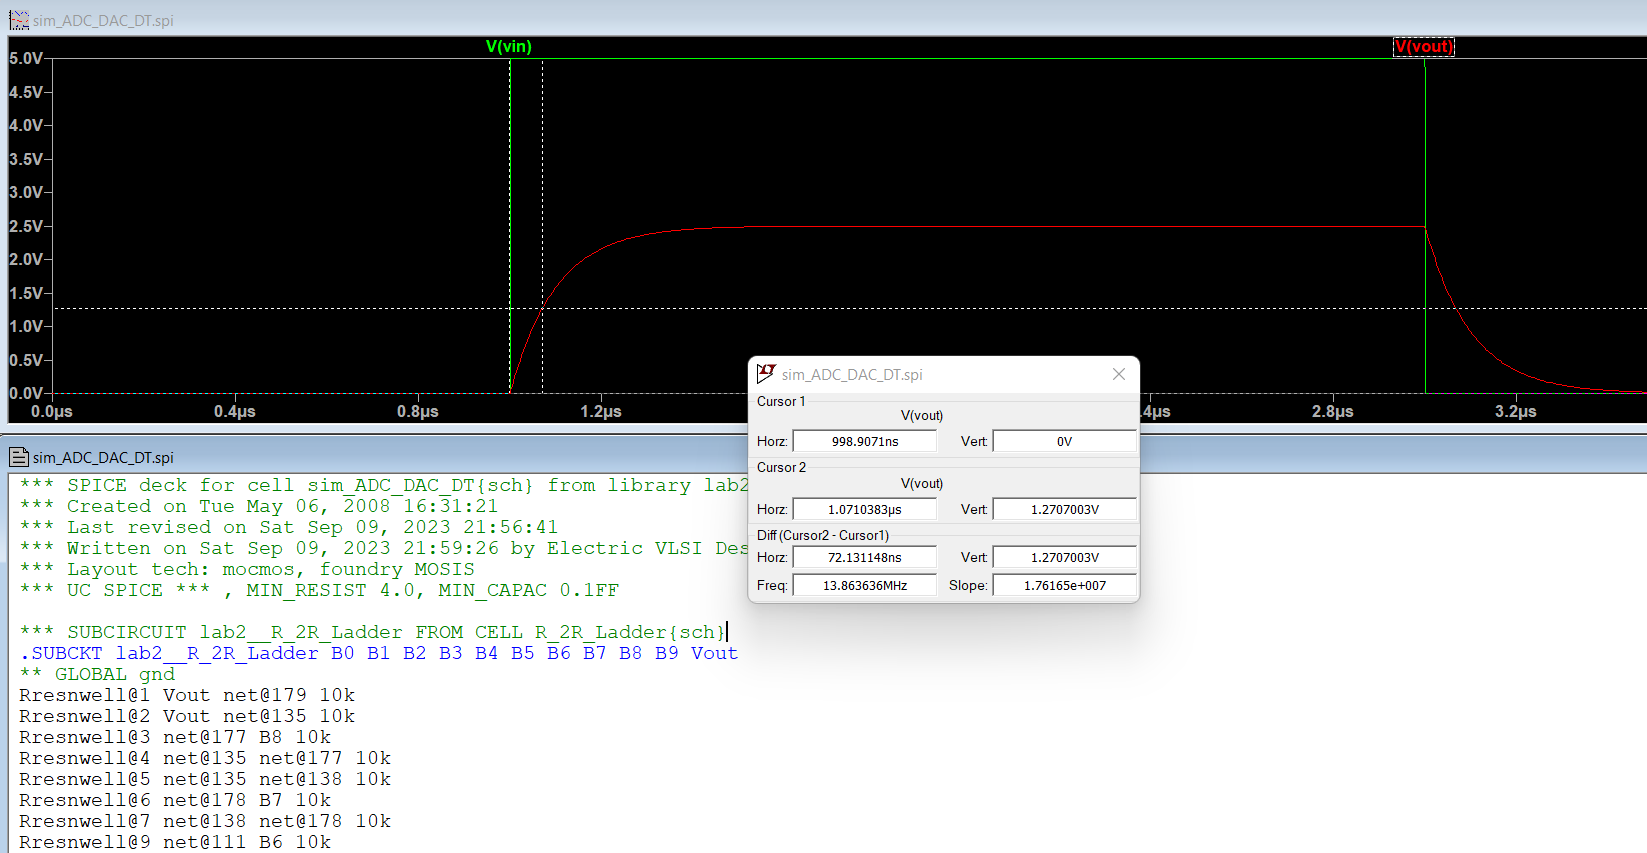This screenshot has width=1647, height=853.
Task: Click the cursor dialog title sim_ADC_DAC_DT.spi
Action: pos(852,375)
